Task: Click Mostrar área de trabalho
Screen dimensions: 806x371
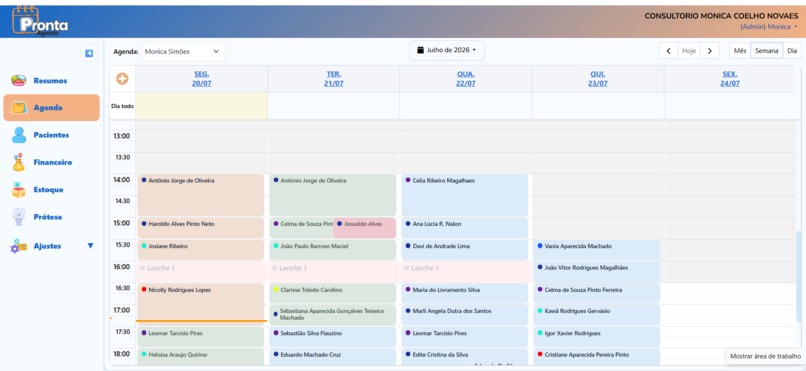Action: 765,356
